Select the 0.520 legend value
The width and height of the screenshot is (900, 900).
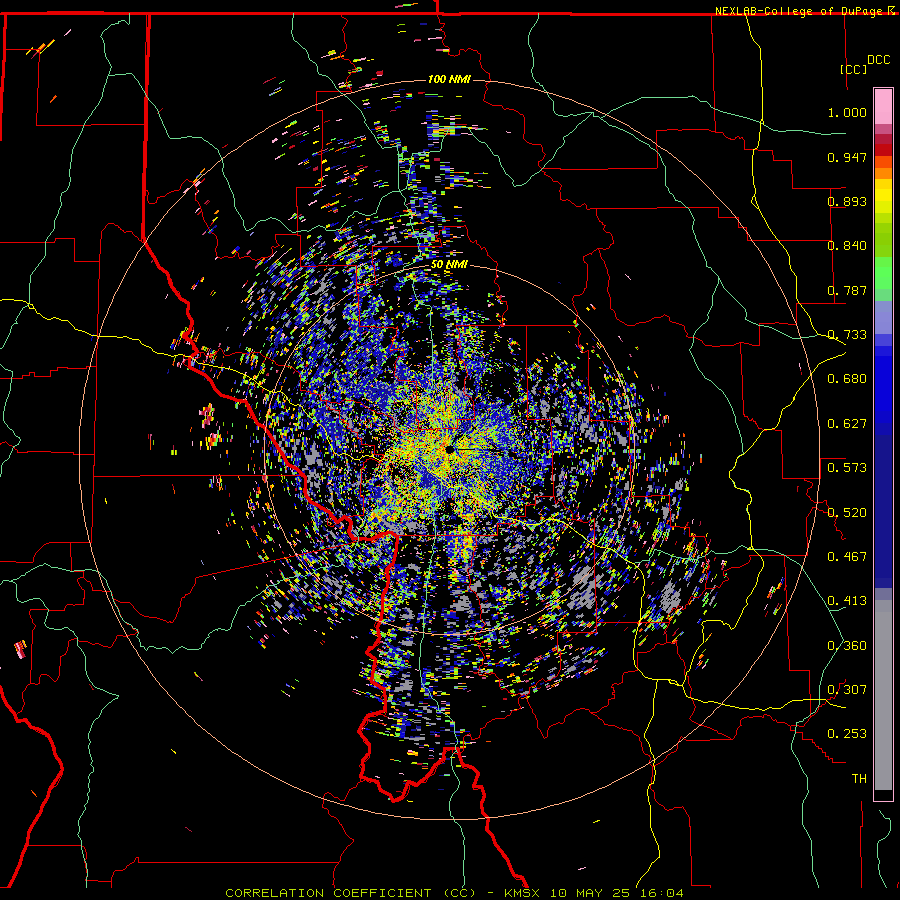[847, 513]
